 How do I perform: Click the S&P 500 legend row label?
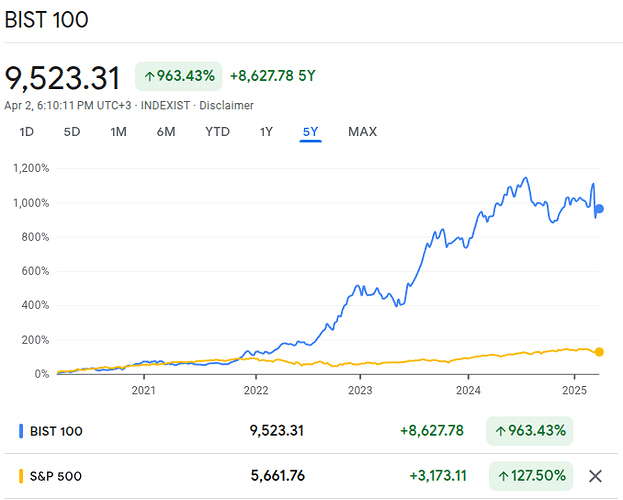[56, 476]
